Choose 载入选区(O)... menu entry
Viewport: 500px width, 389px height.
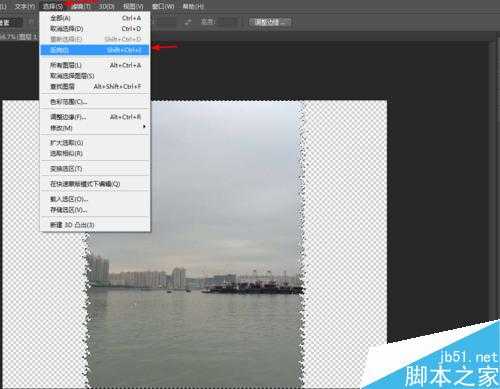click(x=95, y=199)
